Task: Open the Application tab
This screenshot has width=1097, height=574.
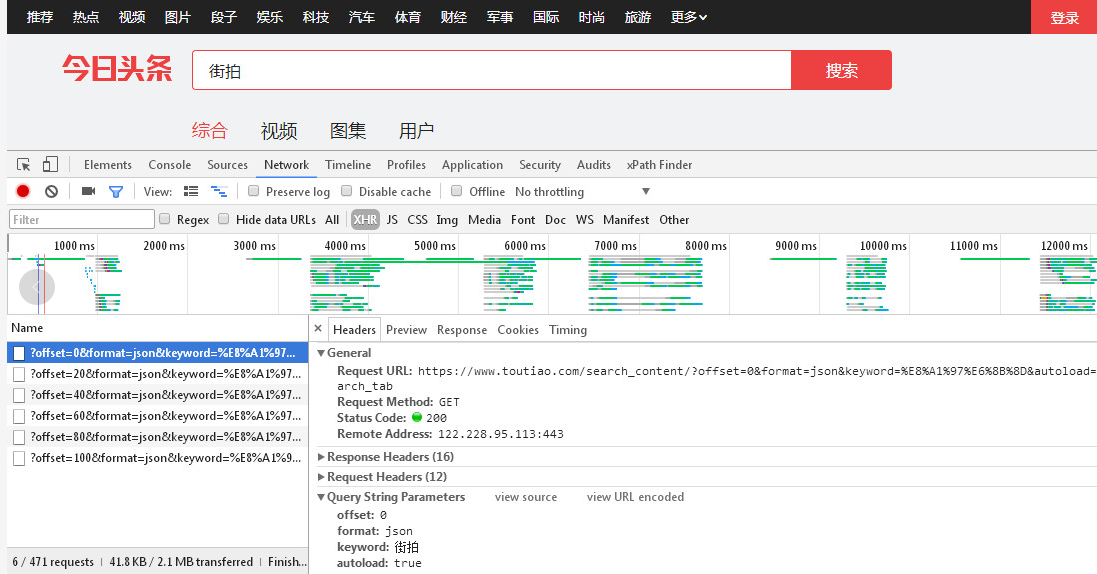Action: click(472, 164)
